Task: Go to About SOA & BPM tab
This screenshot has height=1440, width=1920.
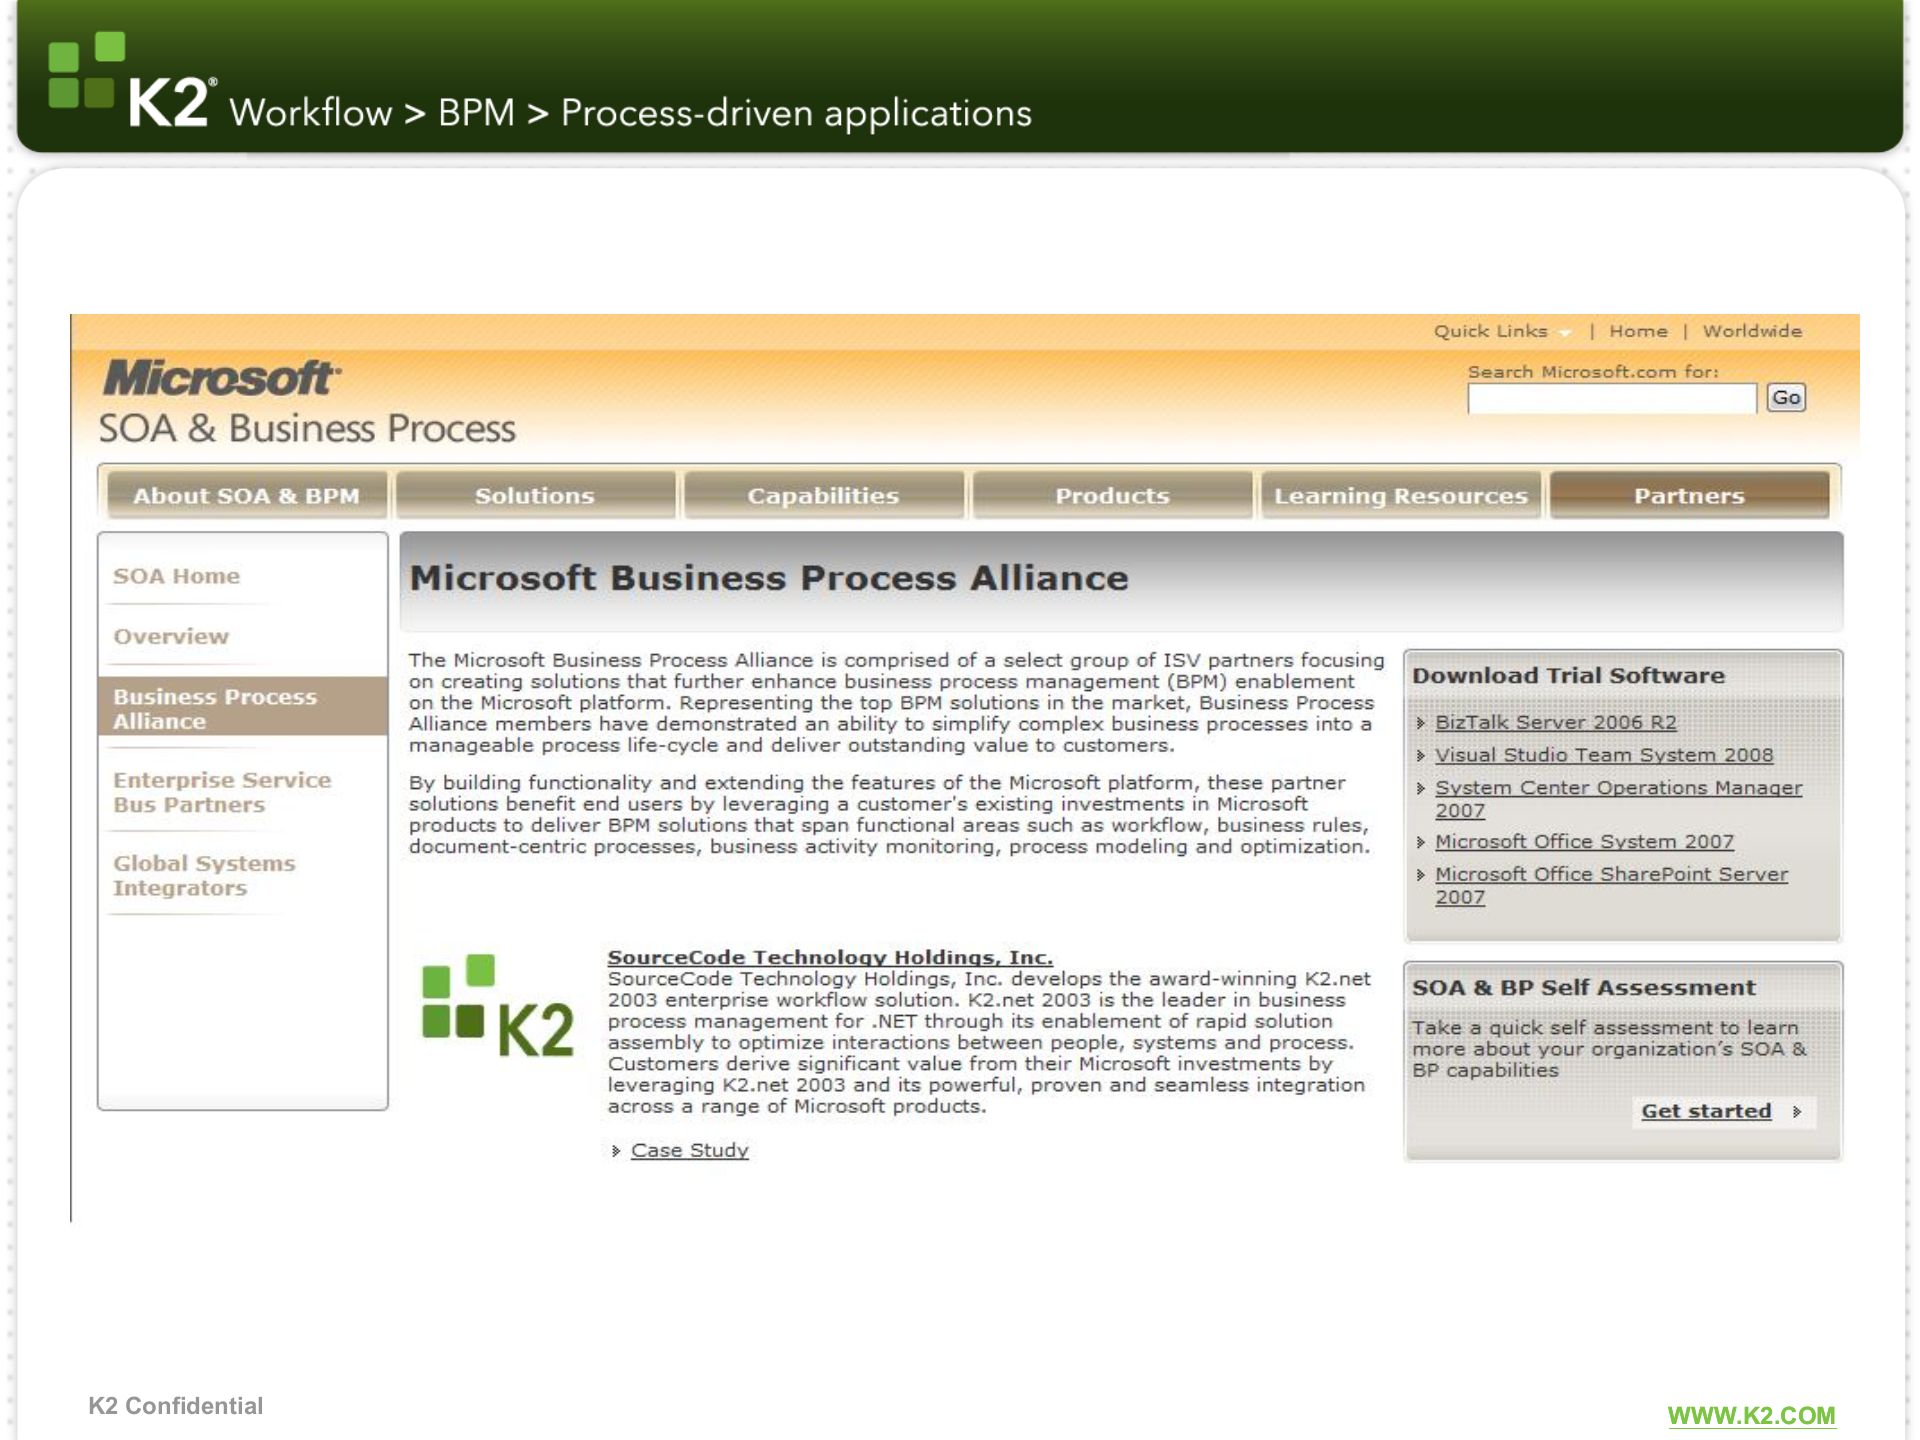Action: point(246,496)
